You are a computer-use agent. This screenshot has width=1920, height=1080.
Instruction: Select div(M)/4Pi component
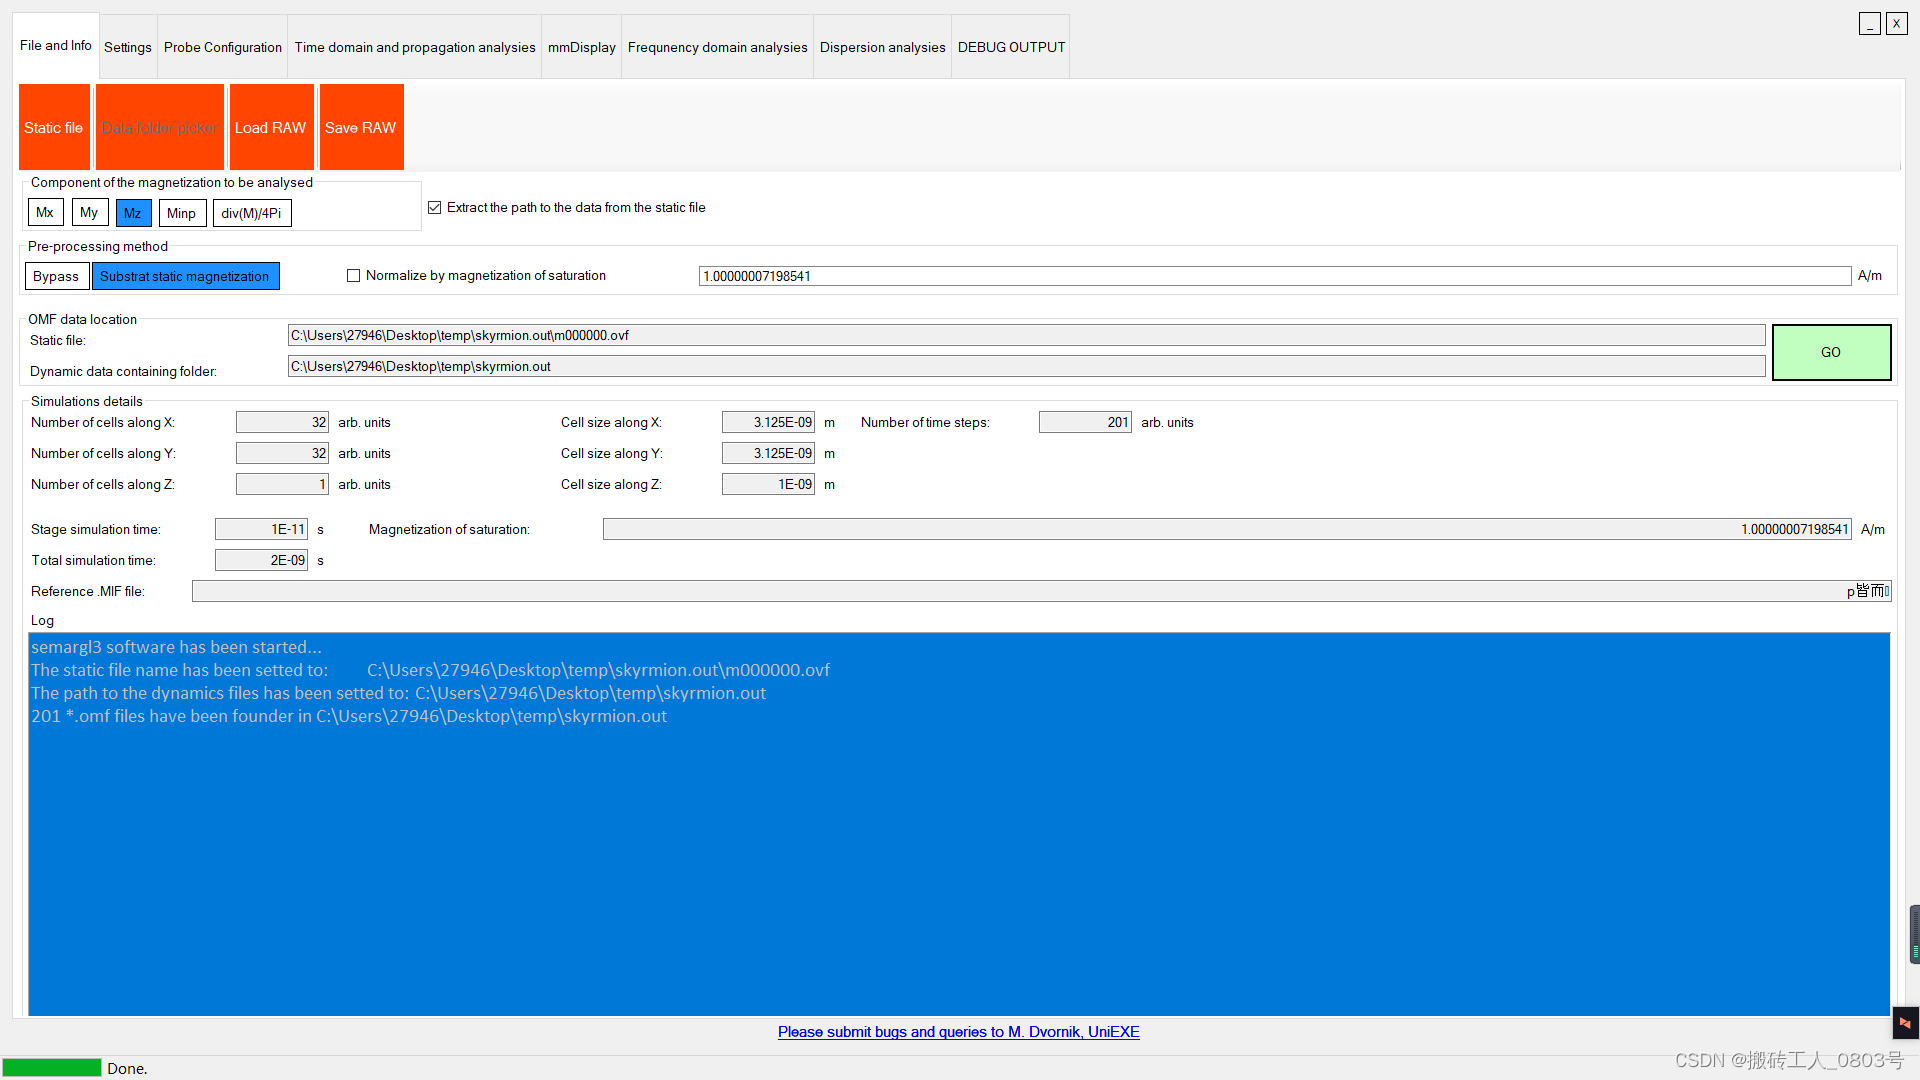[x=252, y=213]
